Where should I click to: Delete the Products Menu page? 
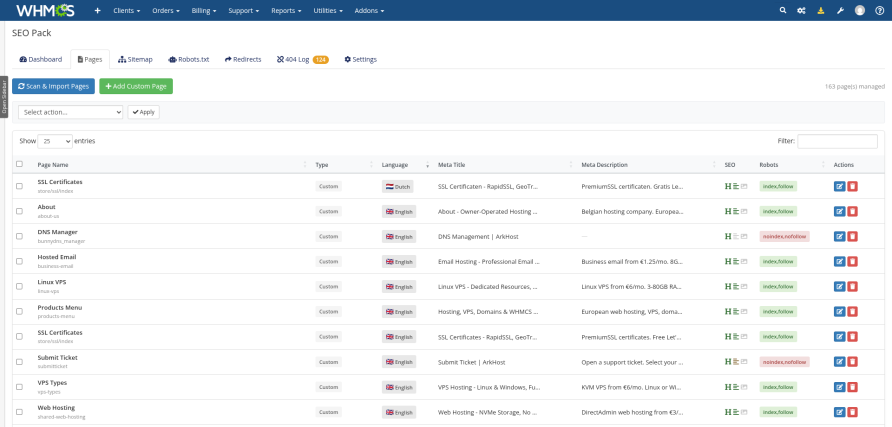852,312
